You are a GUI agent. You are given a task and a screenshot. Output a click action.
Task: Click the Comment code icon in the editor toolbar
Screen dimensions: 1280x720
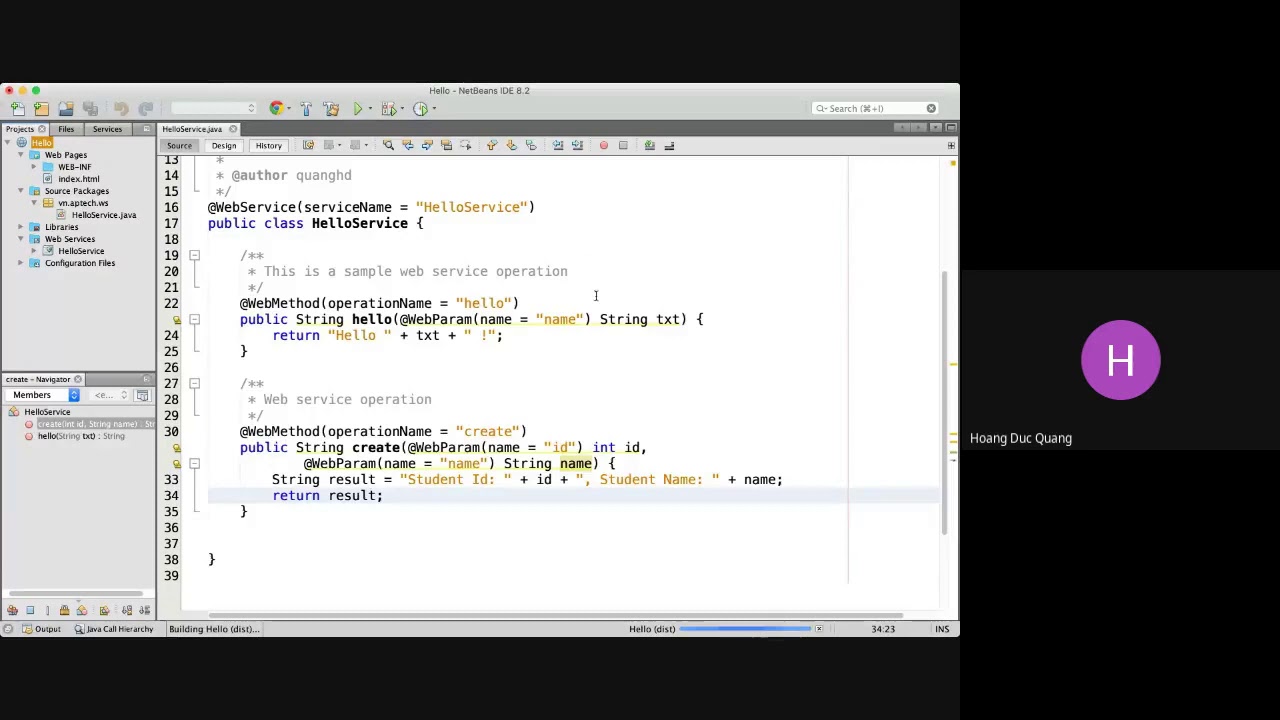(x=649, y=145)
